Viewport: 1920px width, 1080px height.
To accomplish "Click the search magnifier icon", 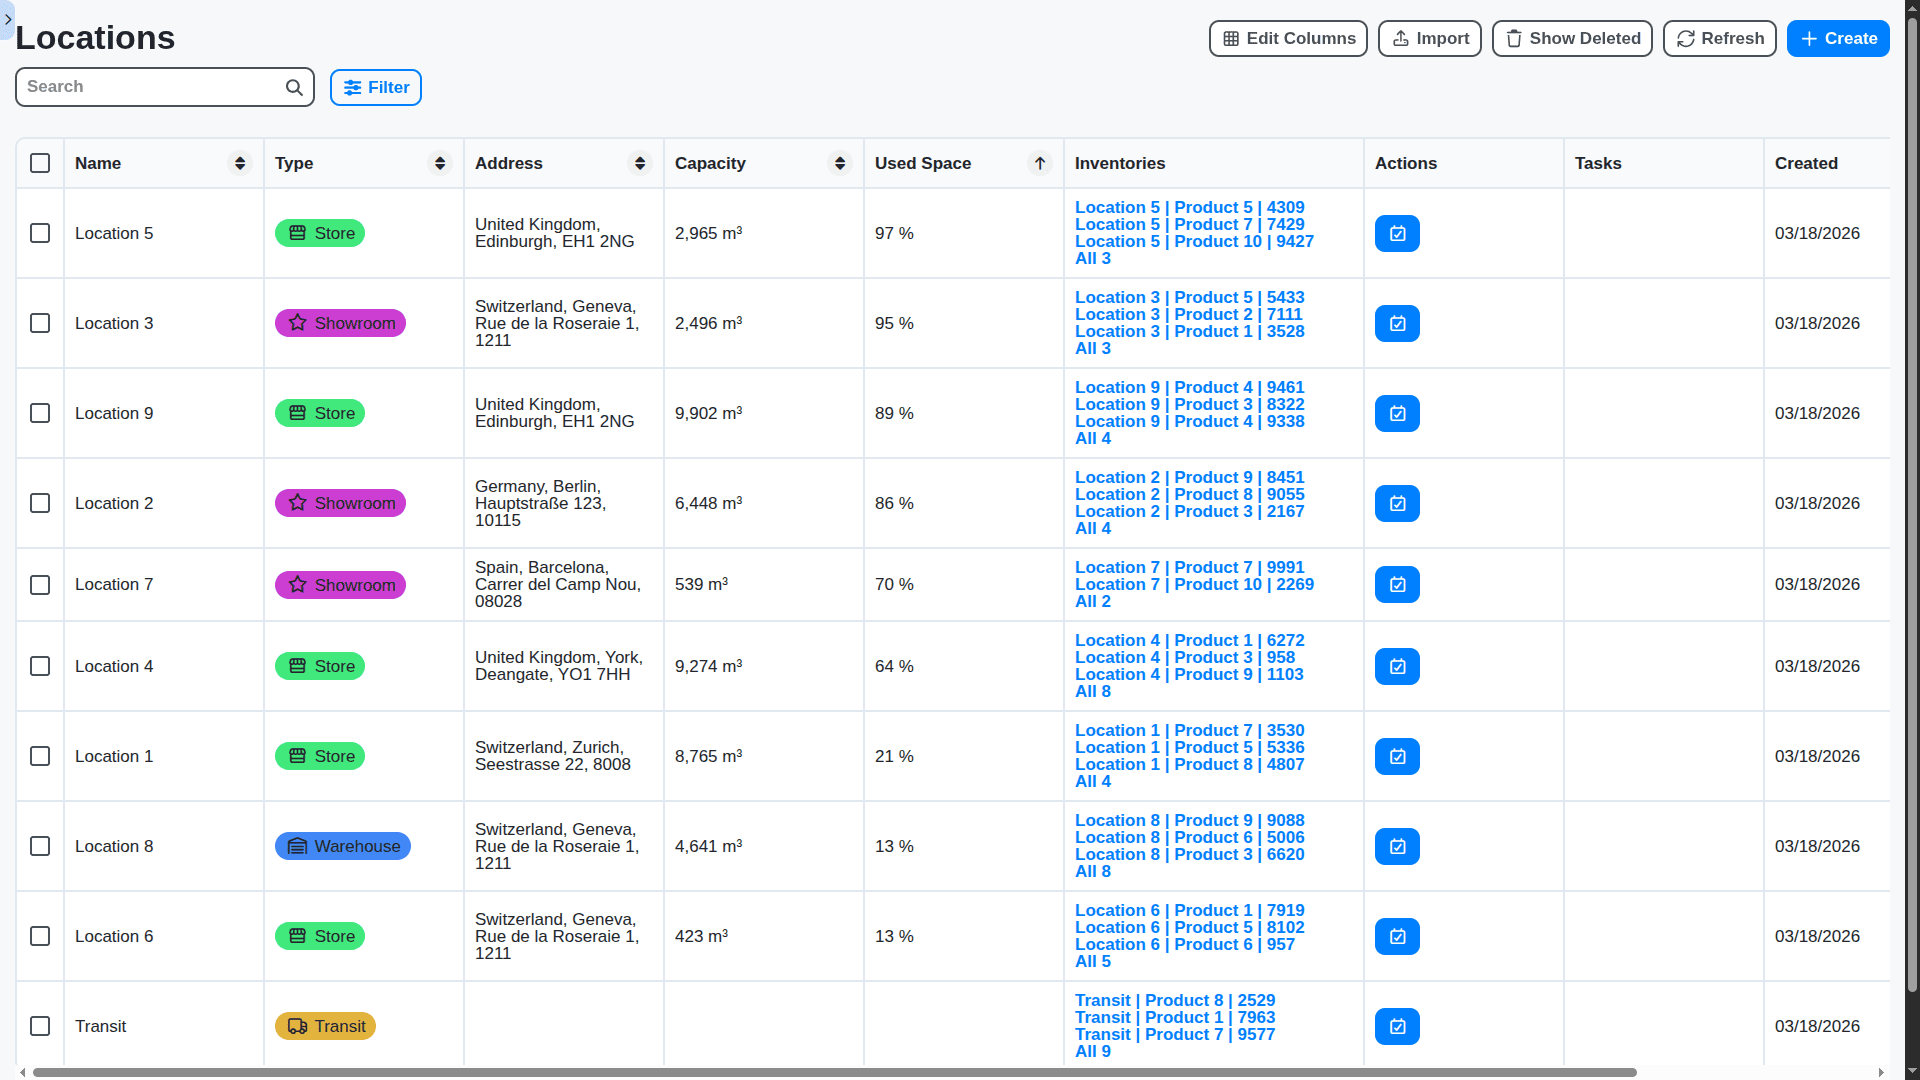I will [x=293, y=87].
